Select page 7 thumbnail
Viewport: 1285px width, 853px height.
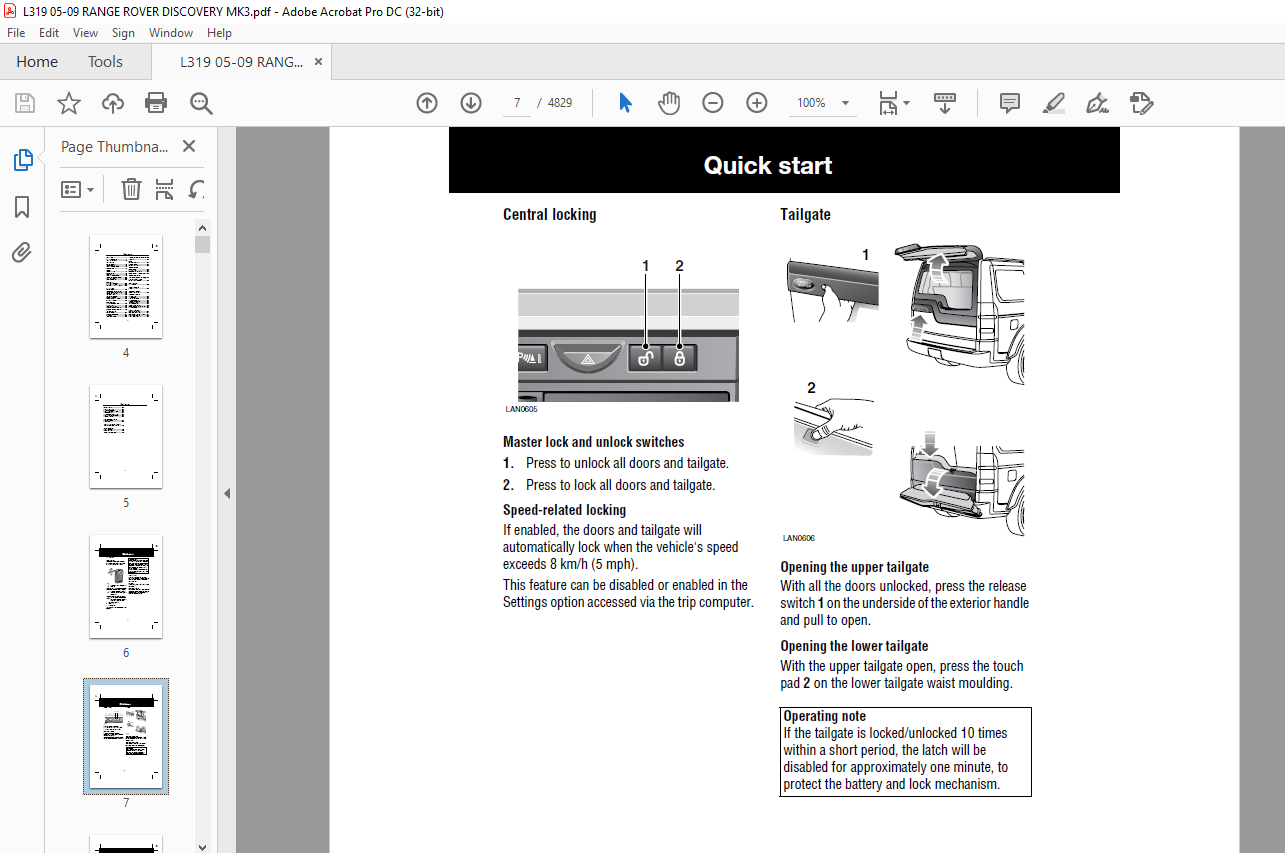pyautogui.click(x=126, y=737)
